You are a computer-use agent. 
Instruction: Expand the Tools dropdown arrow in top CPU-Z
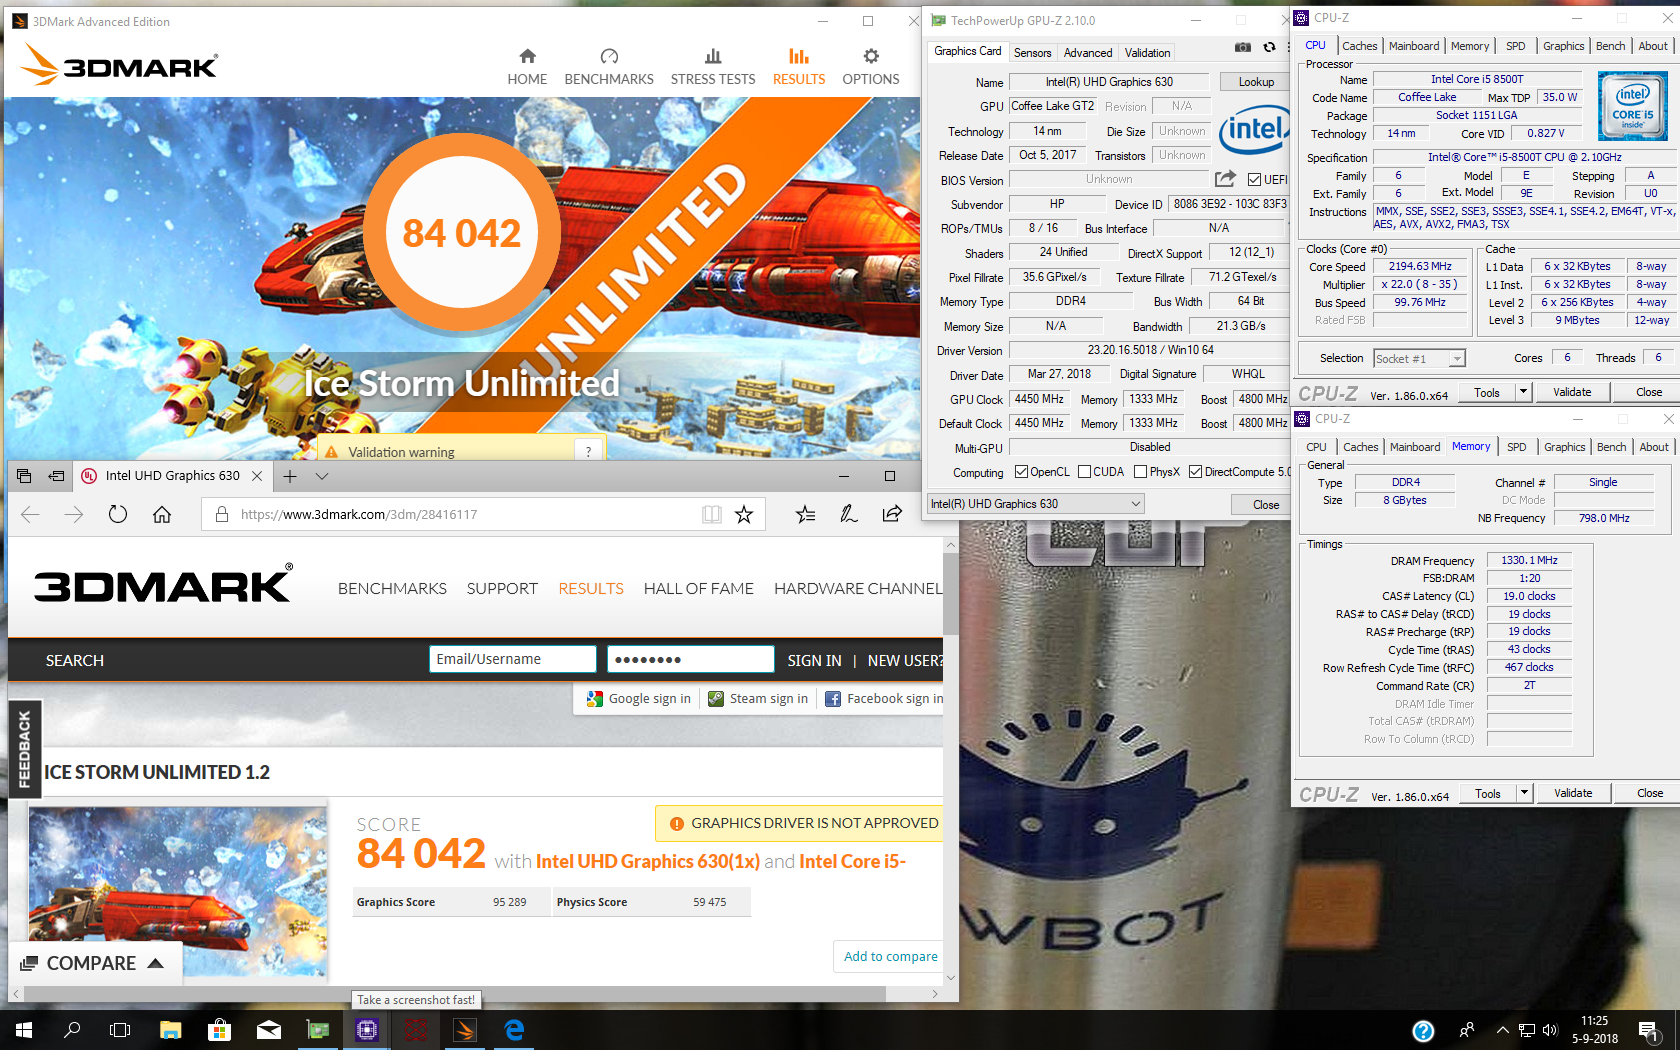(x=1524, y=392)
